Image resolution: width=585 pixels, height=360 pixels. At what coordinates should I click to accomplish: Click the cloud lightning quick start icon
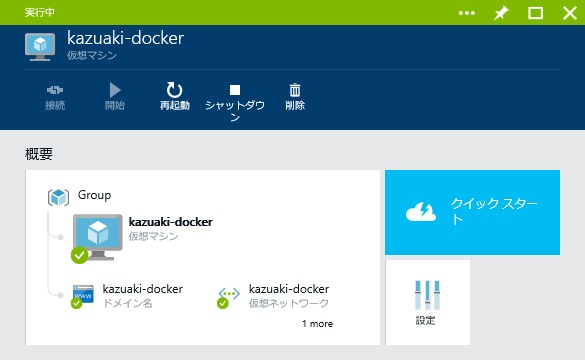coord(421,212)
